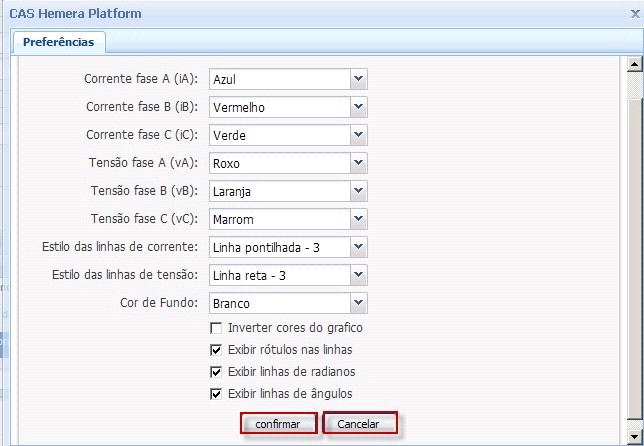The height and width of the screenshot is (446, 644).
Task: Enable Inverter cores do grafico checkbox
Action: (216, 328)
